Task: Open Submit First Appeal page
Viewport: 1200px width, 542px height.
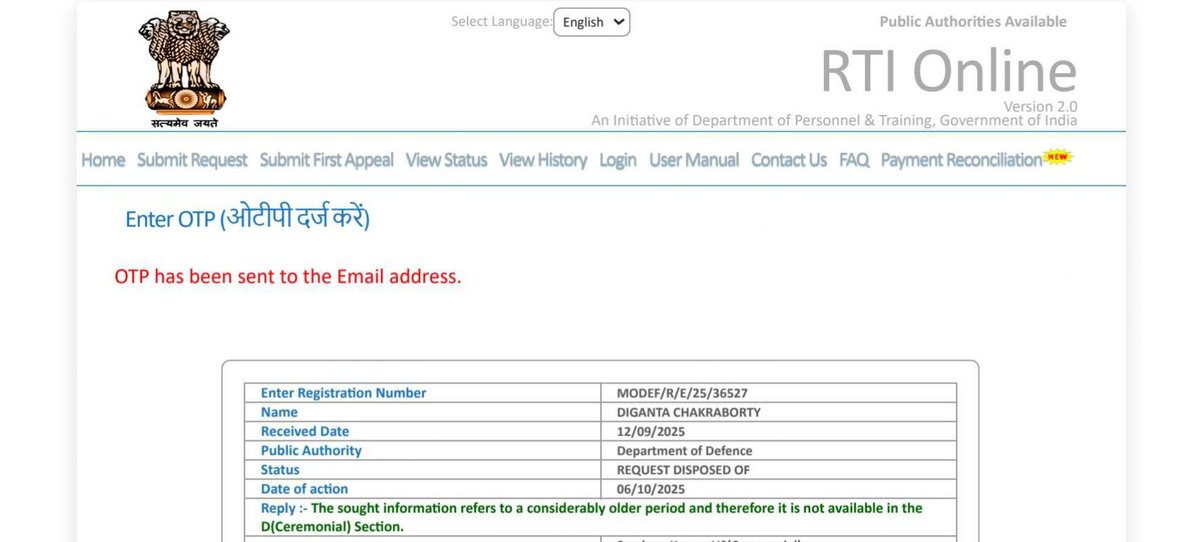Action: pyautogui.click(x=327, y=160)
